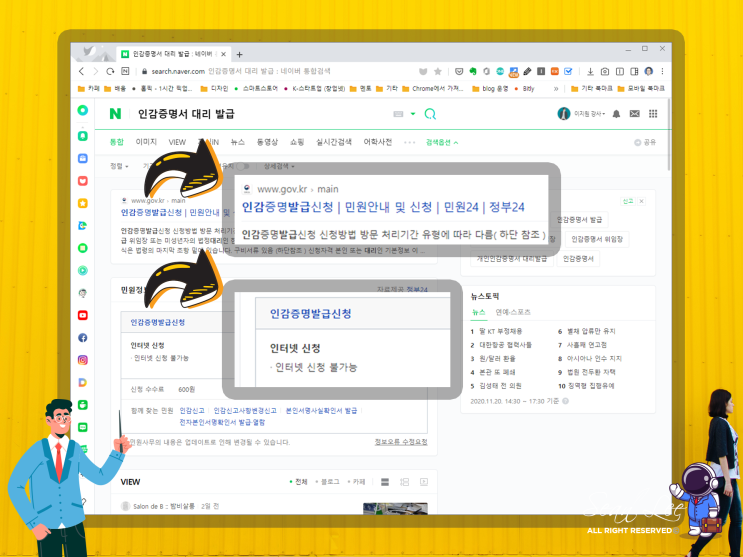Expand the 상세검색 dropdown
Image resolution: width=743 pixels, height=557 pixels.
(279, 166)
